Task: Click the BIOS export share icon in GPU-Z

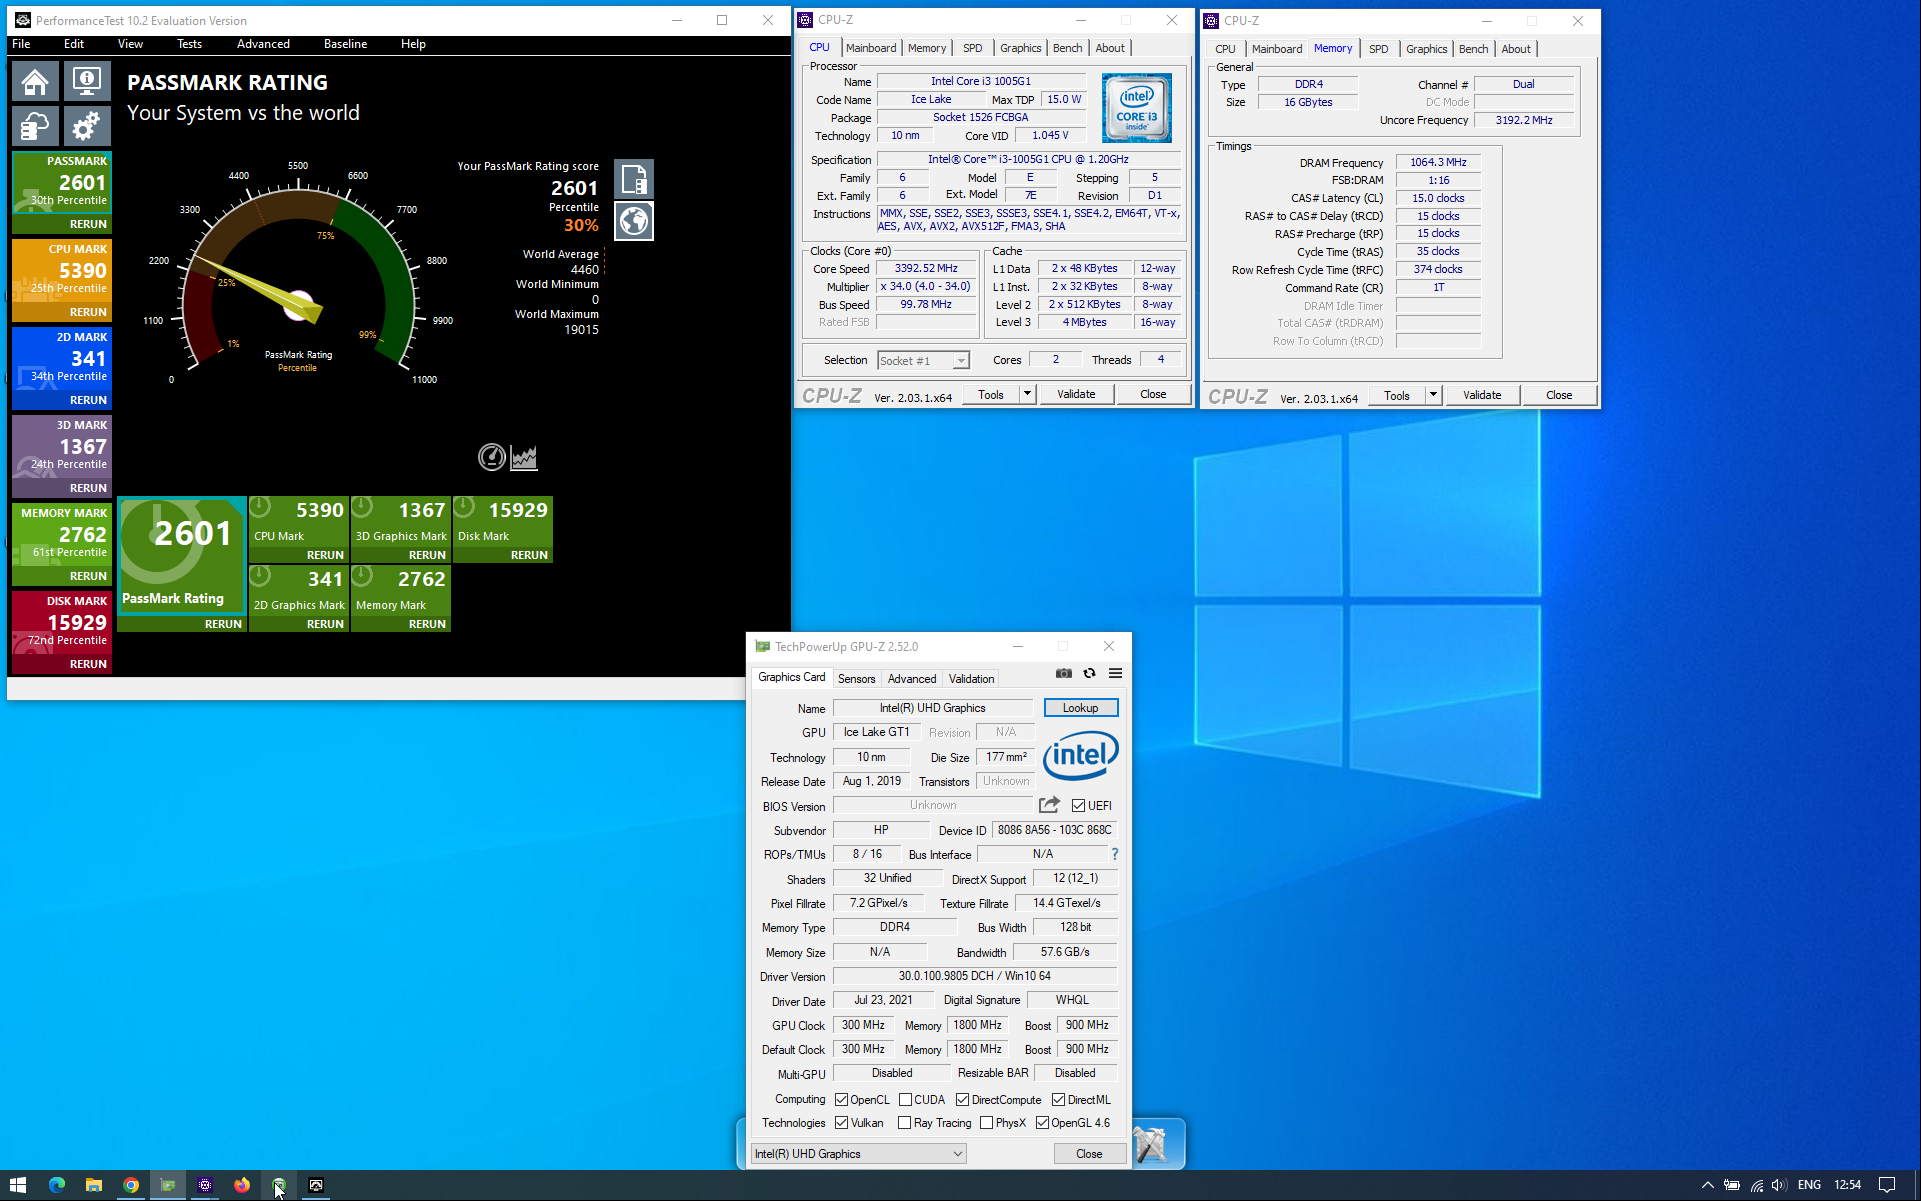Action: pyautogui.click(x=1049, y=805)
